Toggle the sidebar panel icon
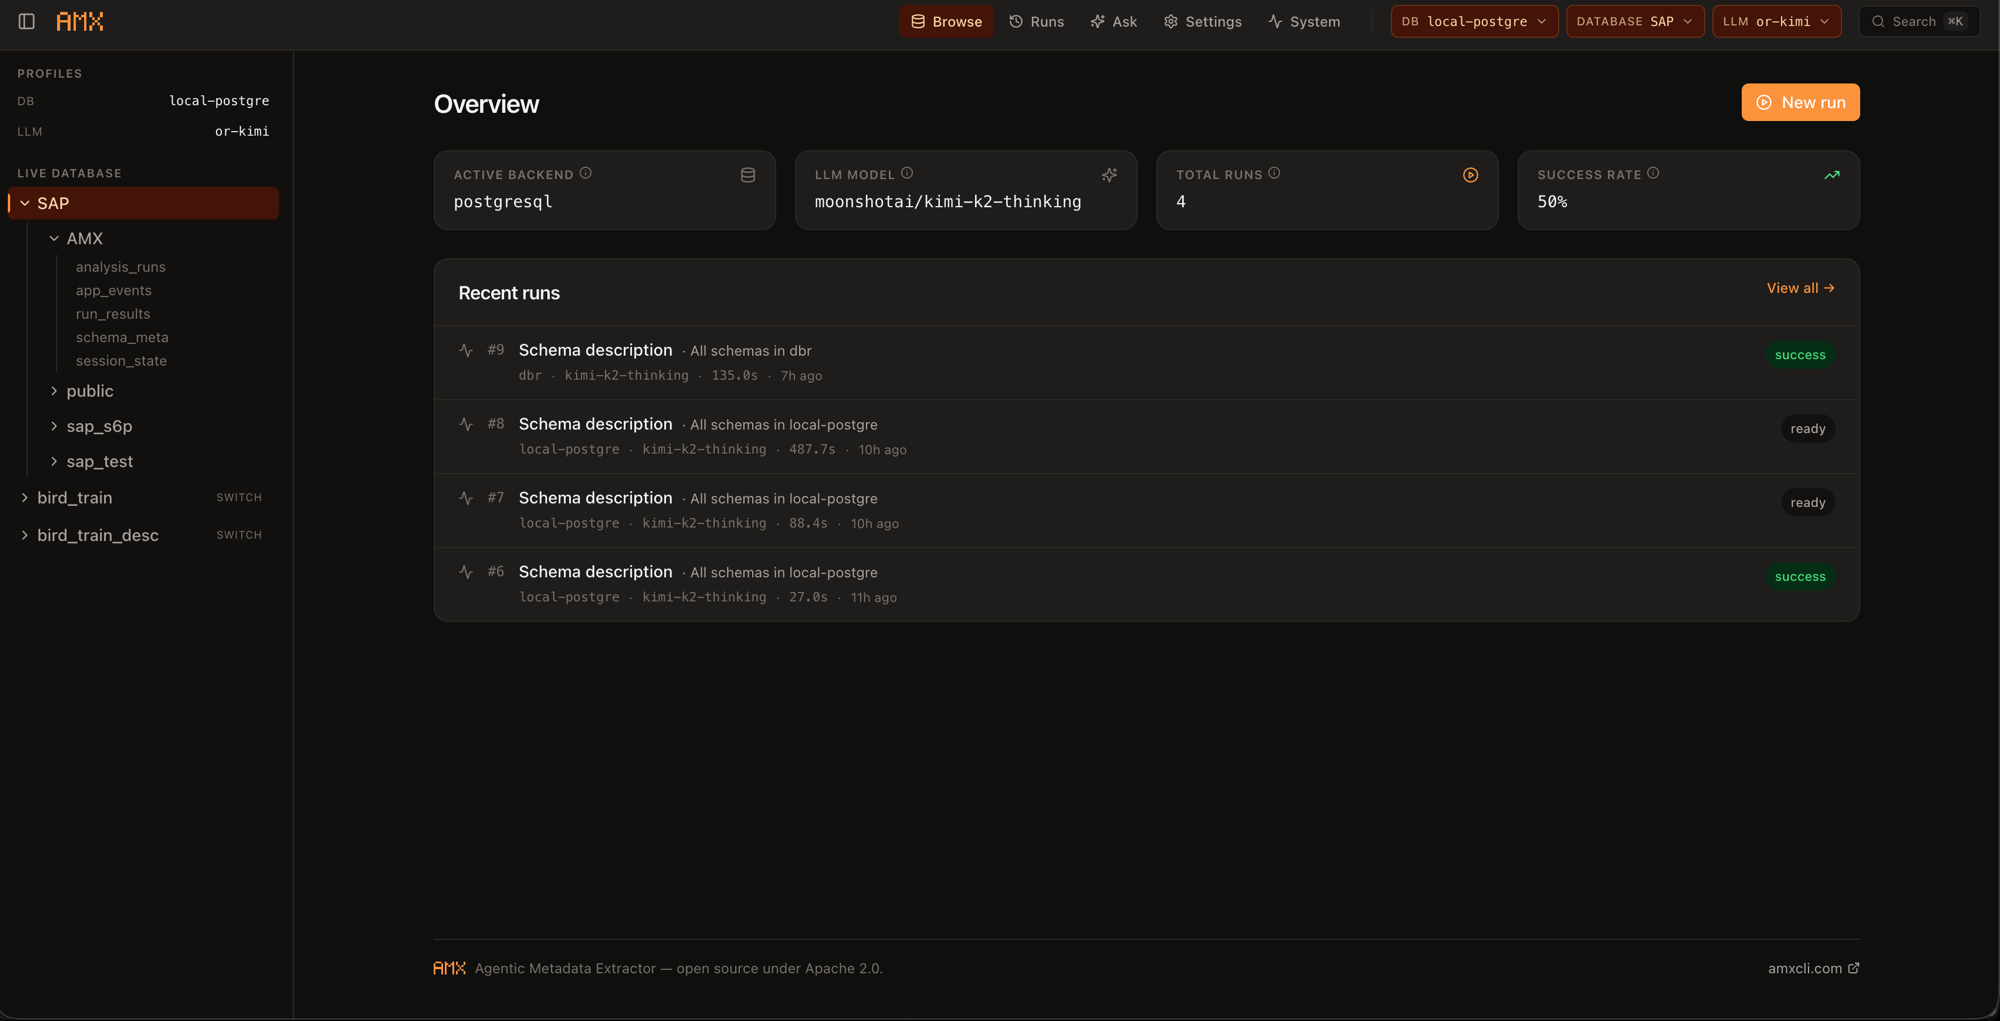Image resolution: width=2000 pixels, height=1021 pixels. coord(27,21)
